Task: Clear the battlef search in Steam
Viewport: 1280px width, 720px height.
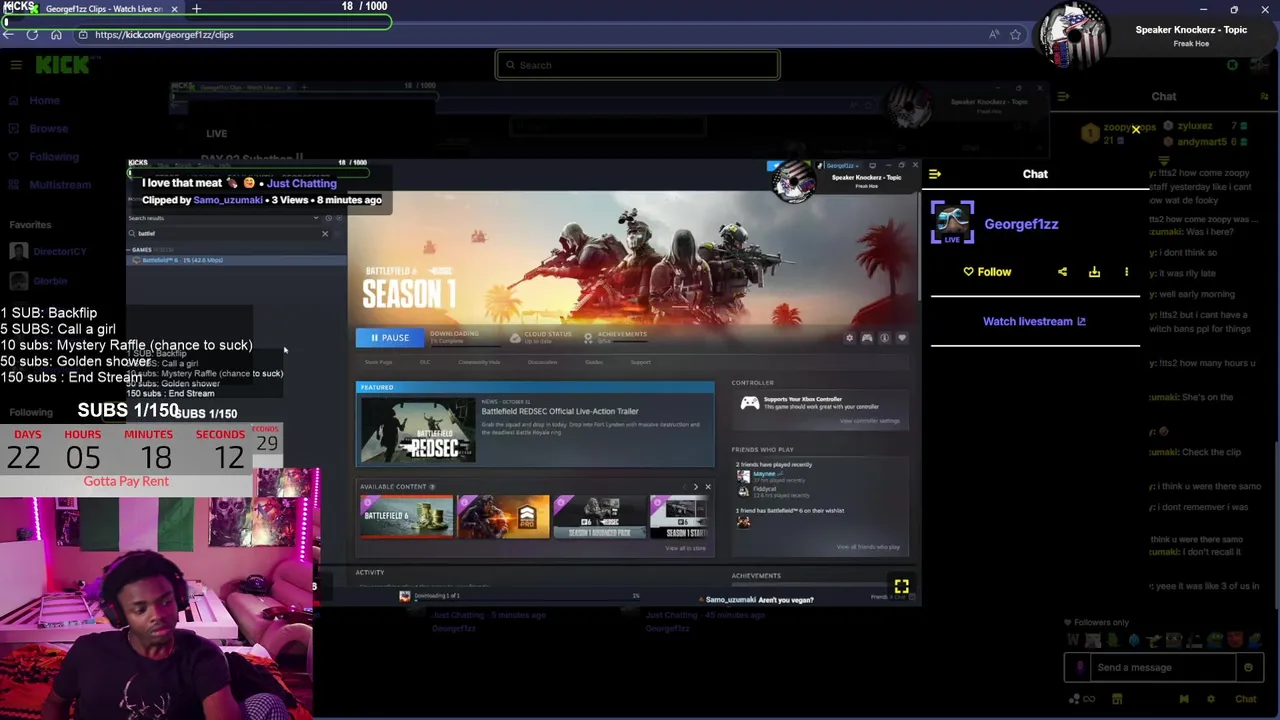Action: click(324, 233)
